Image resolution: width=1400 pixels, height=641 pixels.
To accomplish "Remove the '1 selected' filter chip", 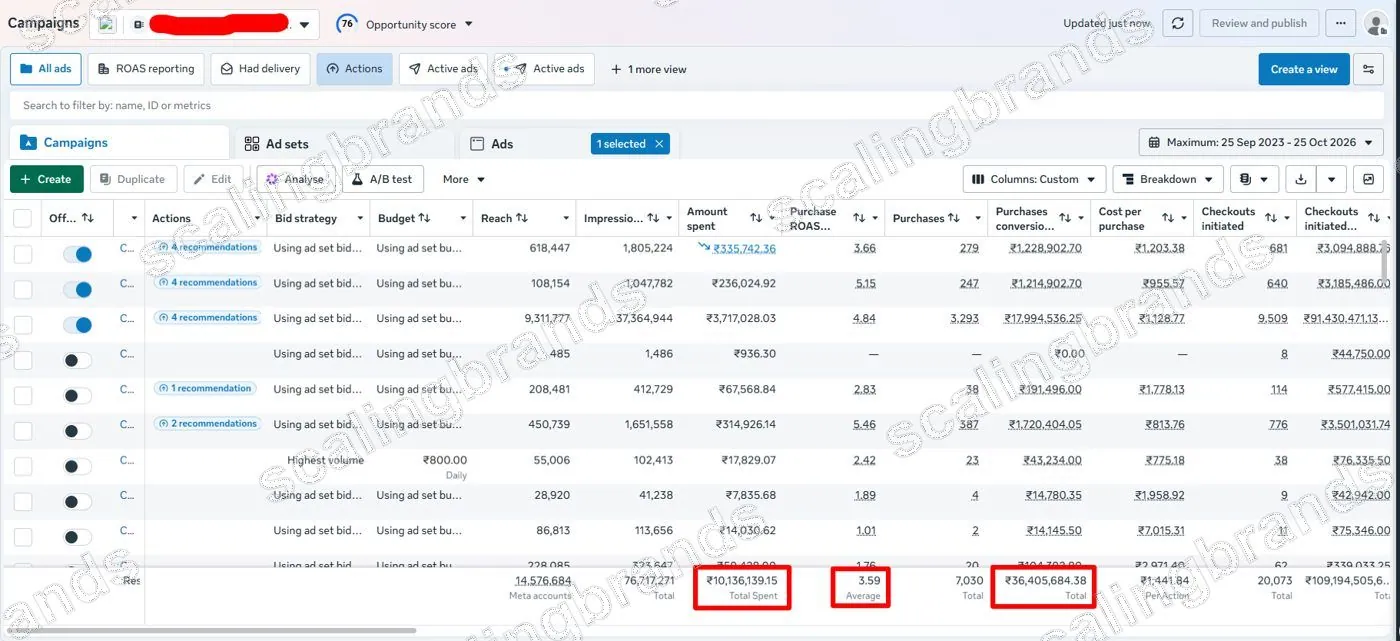I will [x=659, y=144].
